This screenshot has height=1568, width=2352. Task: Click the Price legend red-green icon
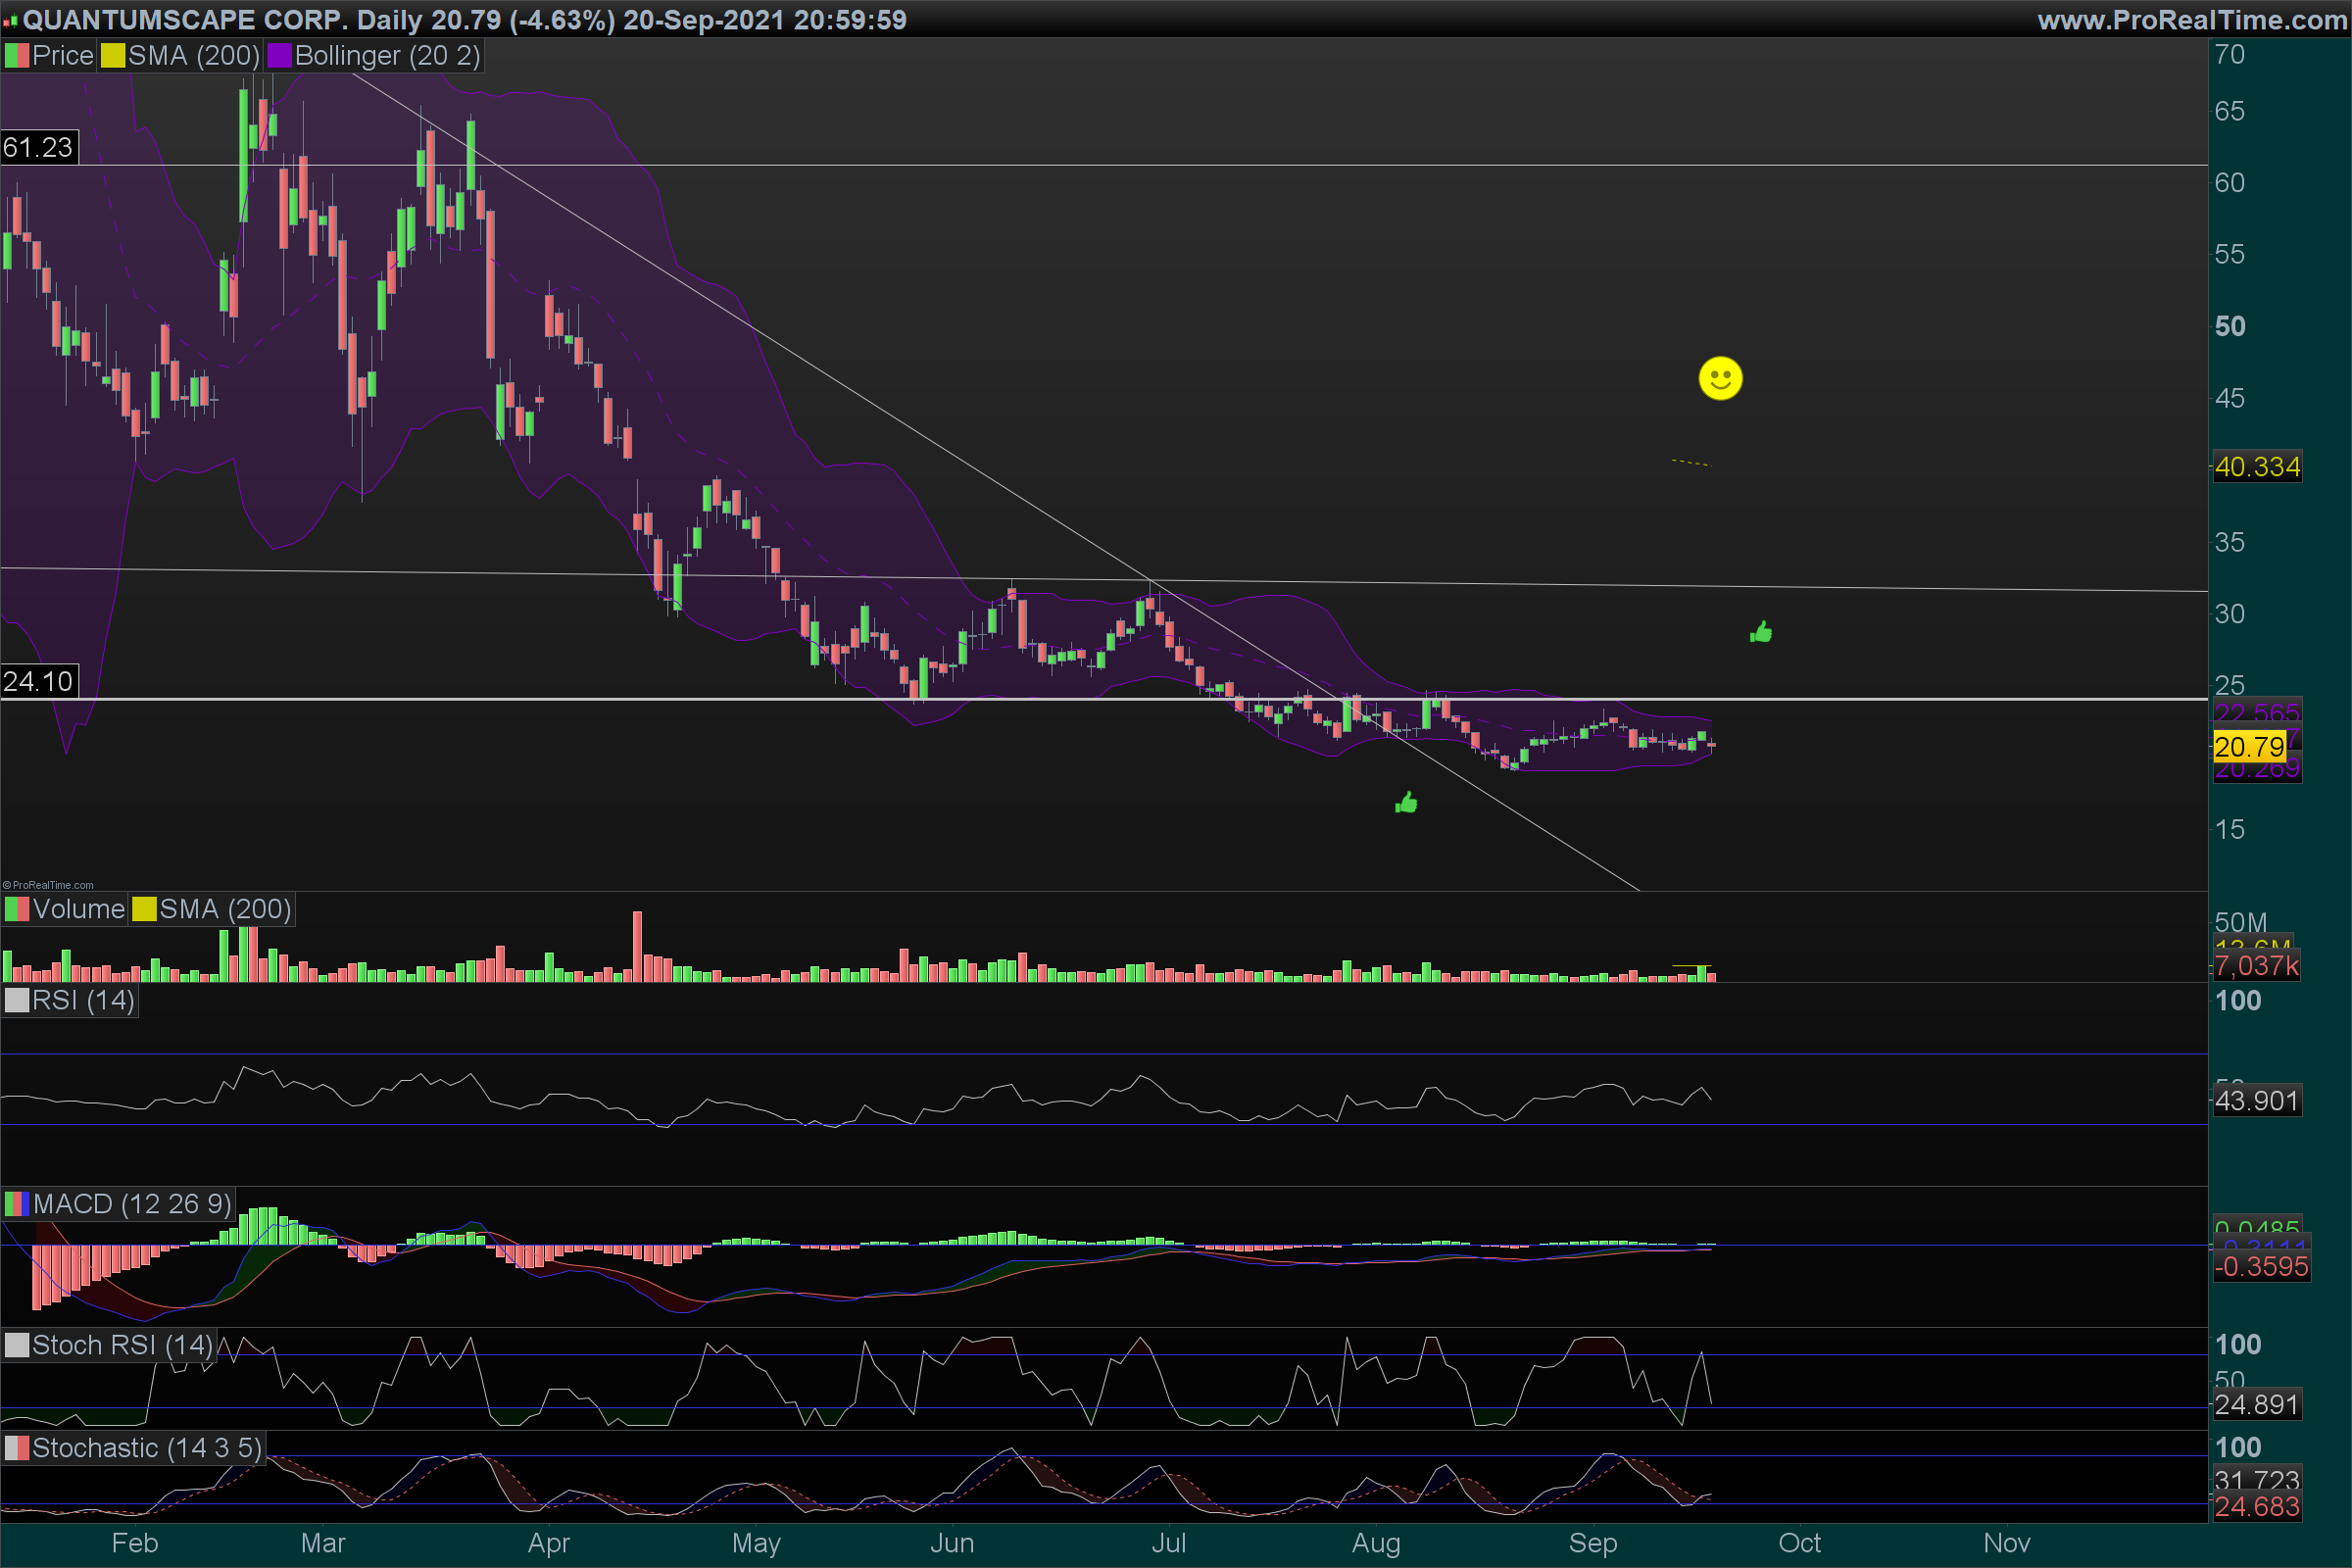click(16, 56)
